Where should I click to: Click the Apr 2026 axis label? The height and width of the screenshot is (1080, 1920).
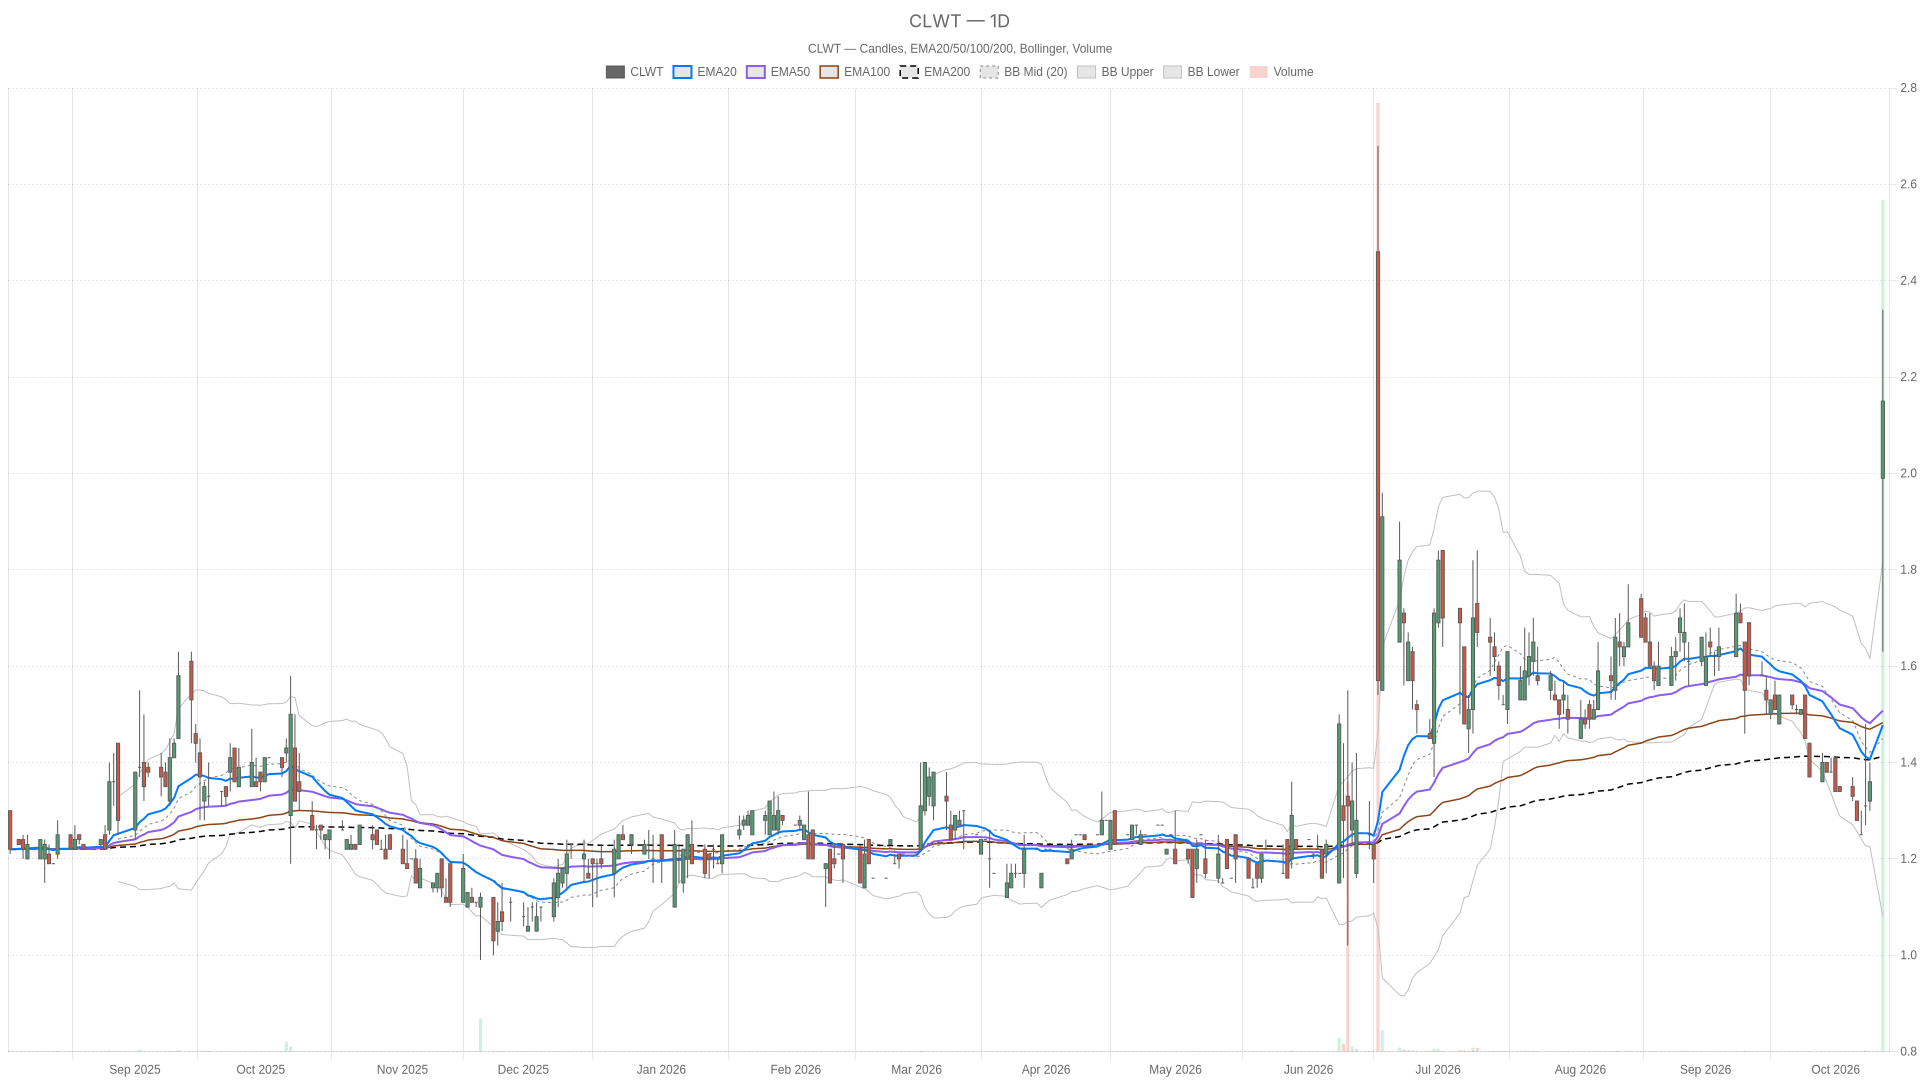(x=1046, y=1070)
